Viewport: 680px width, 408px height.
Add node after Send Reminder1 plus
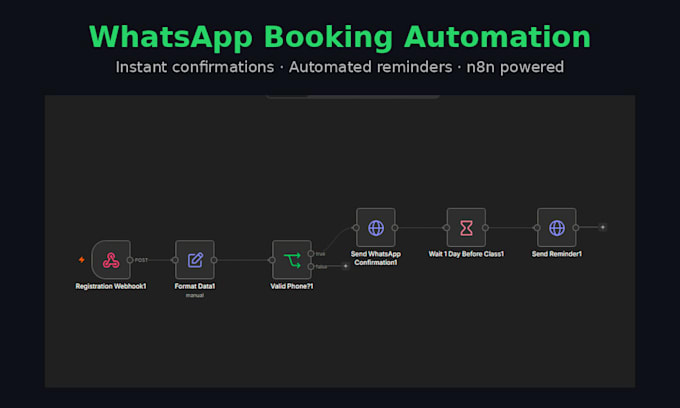(602, 227)
